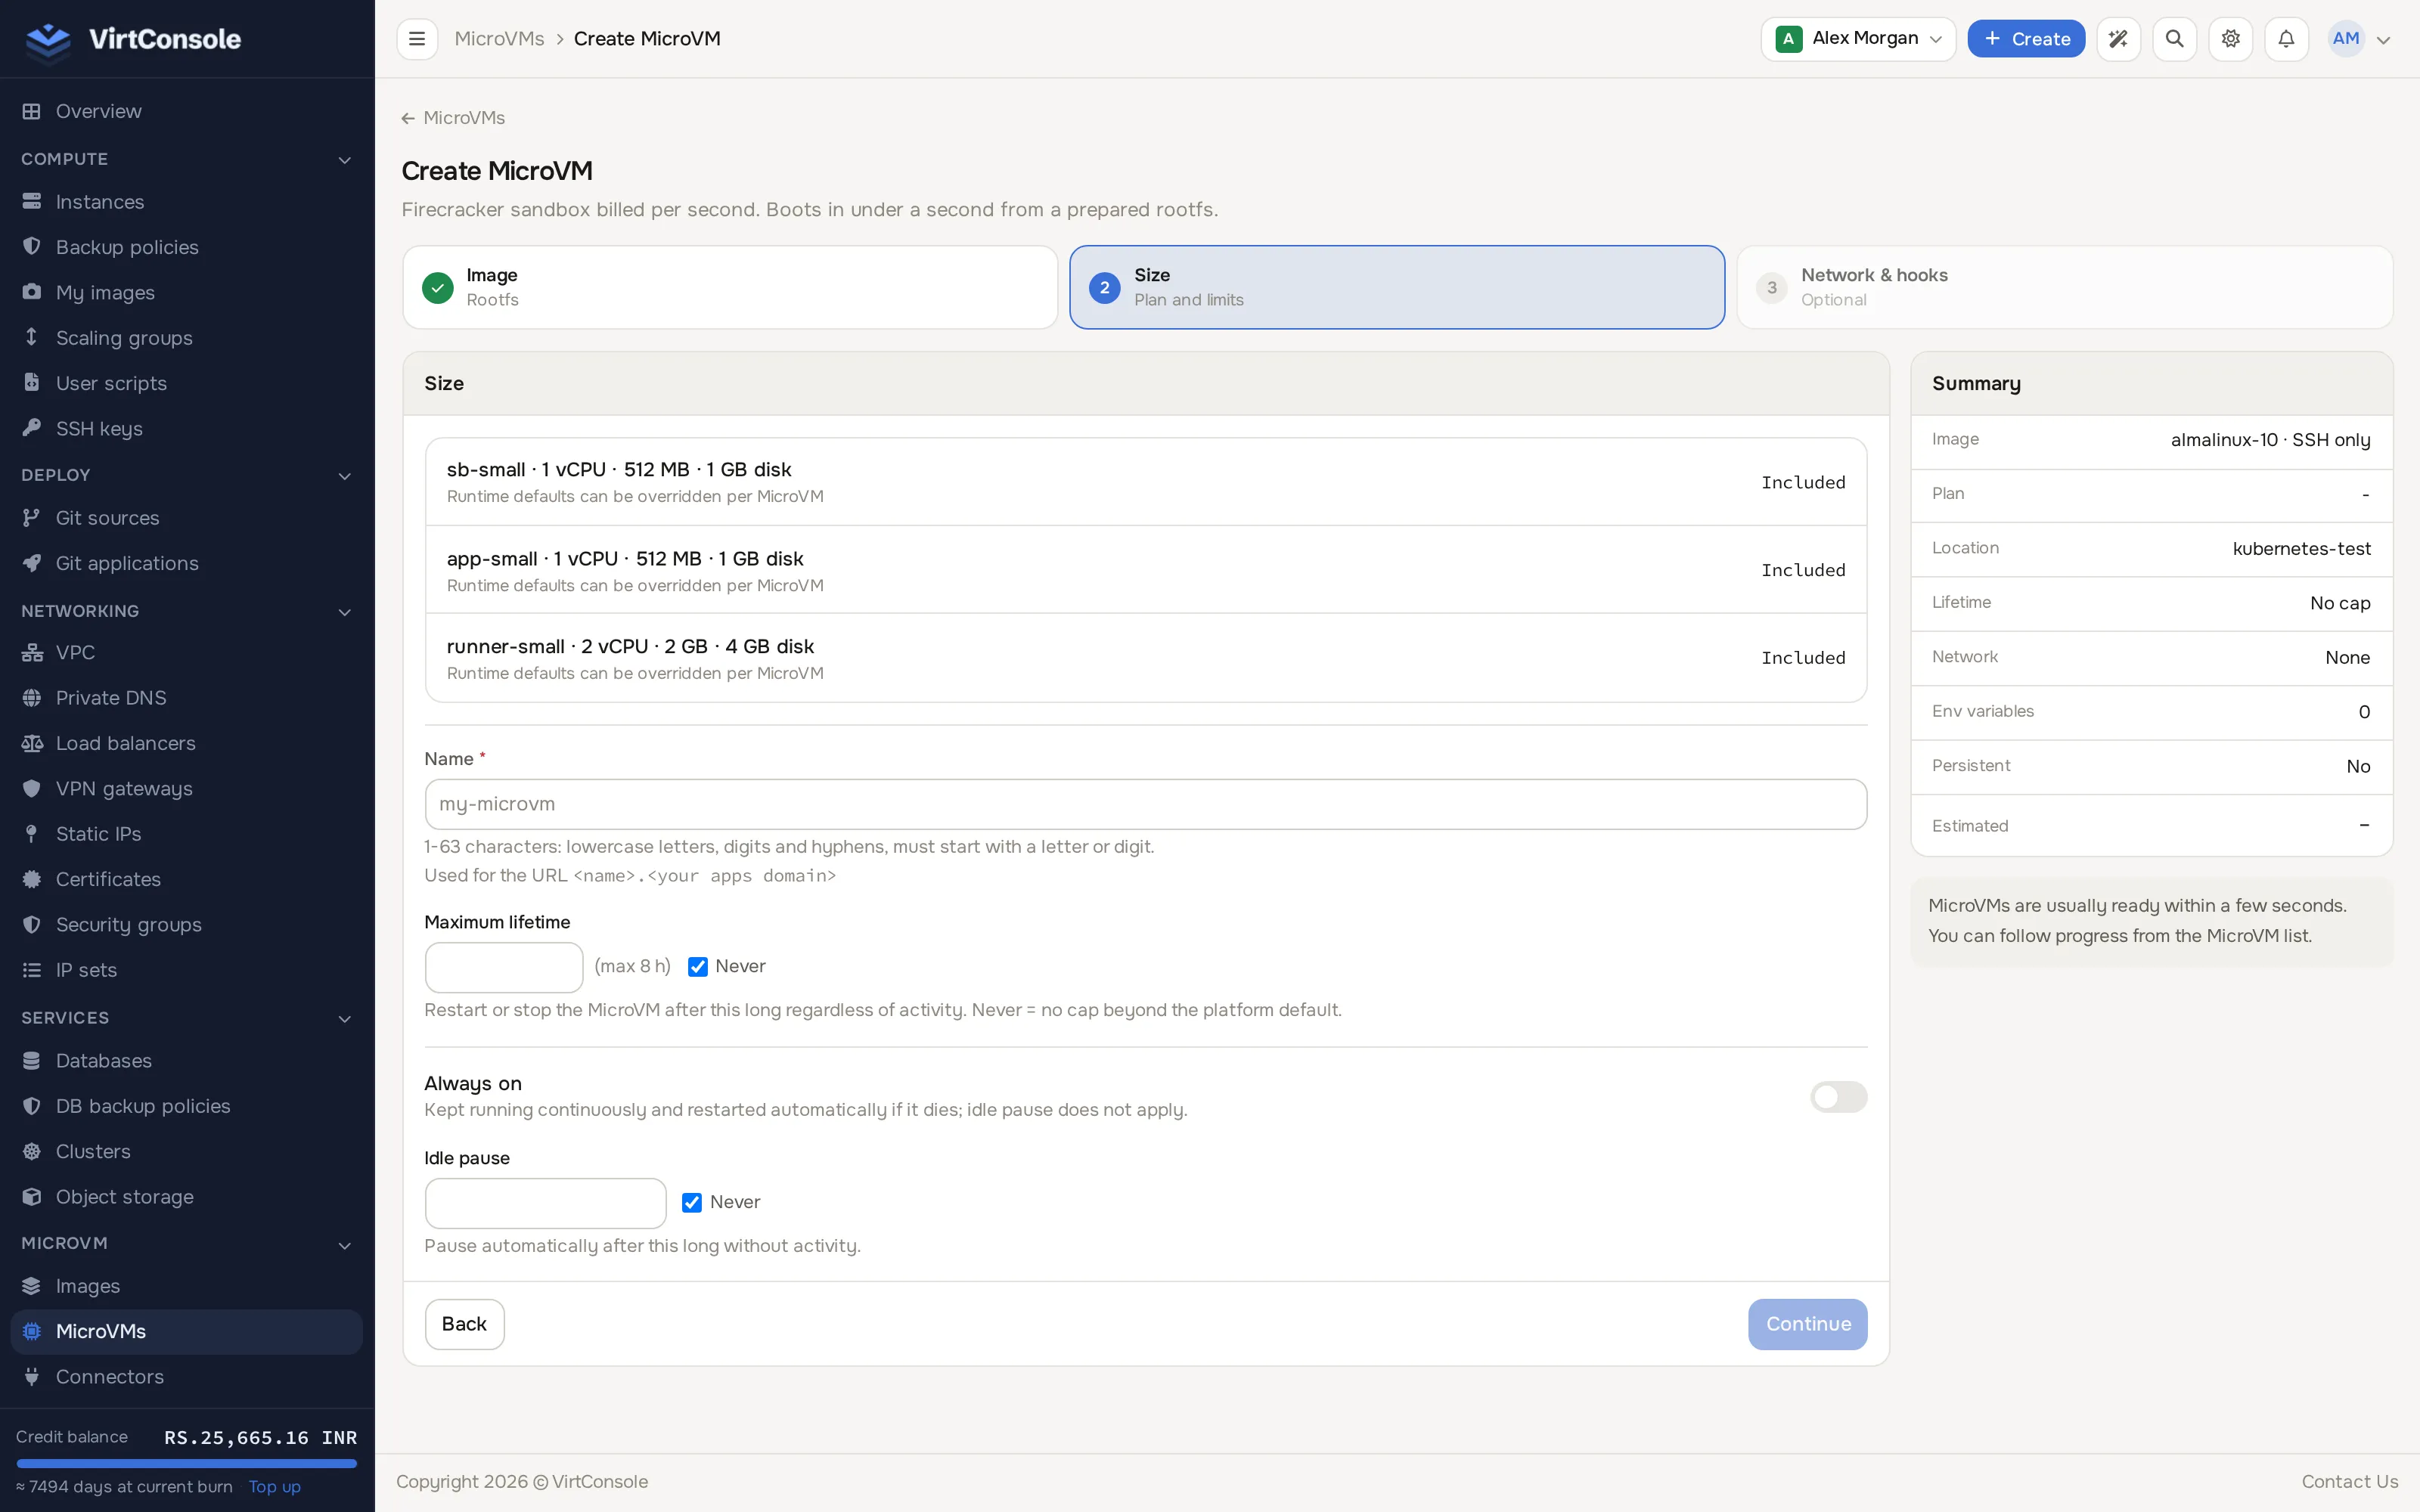This screenshot has height=1512, width=2420.
Task: Open Connectors in sidebar
Action: click(x=187, y=1377)
